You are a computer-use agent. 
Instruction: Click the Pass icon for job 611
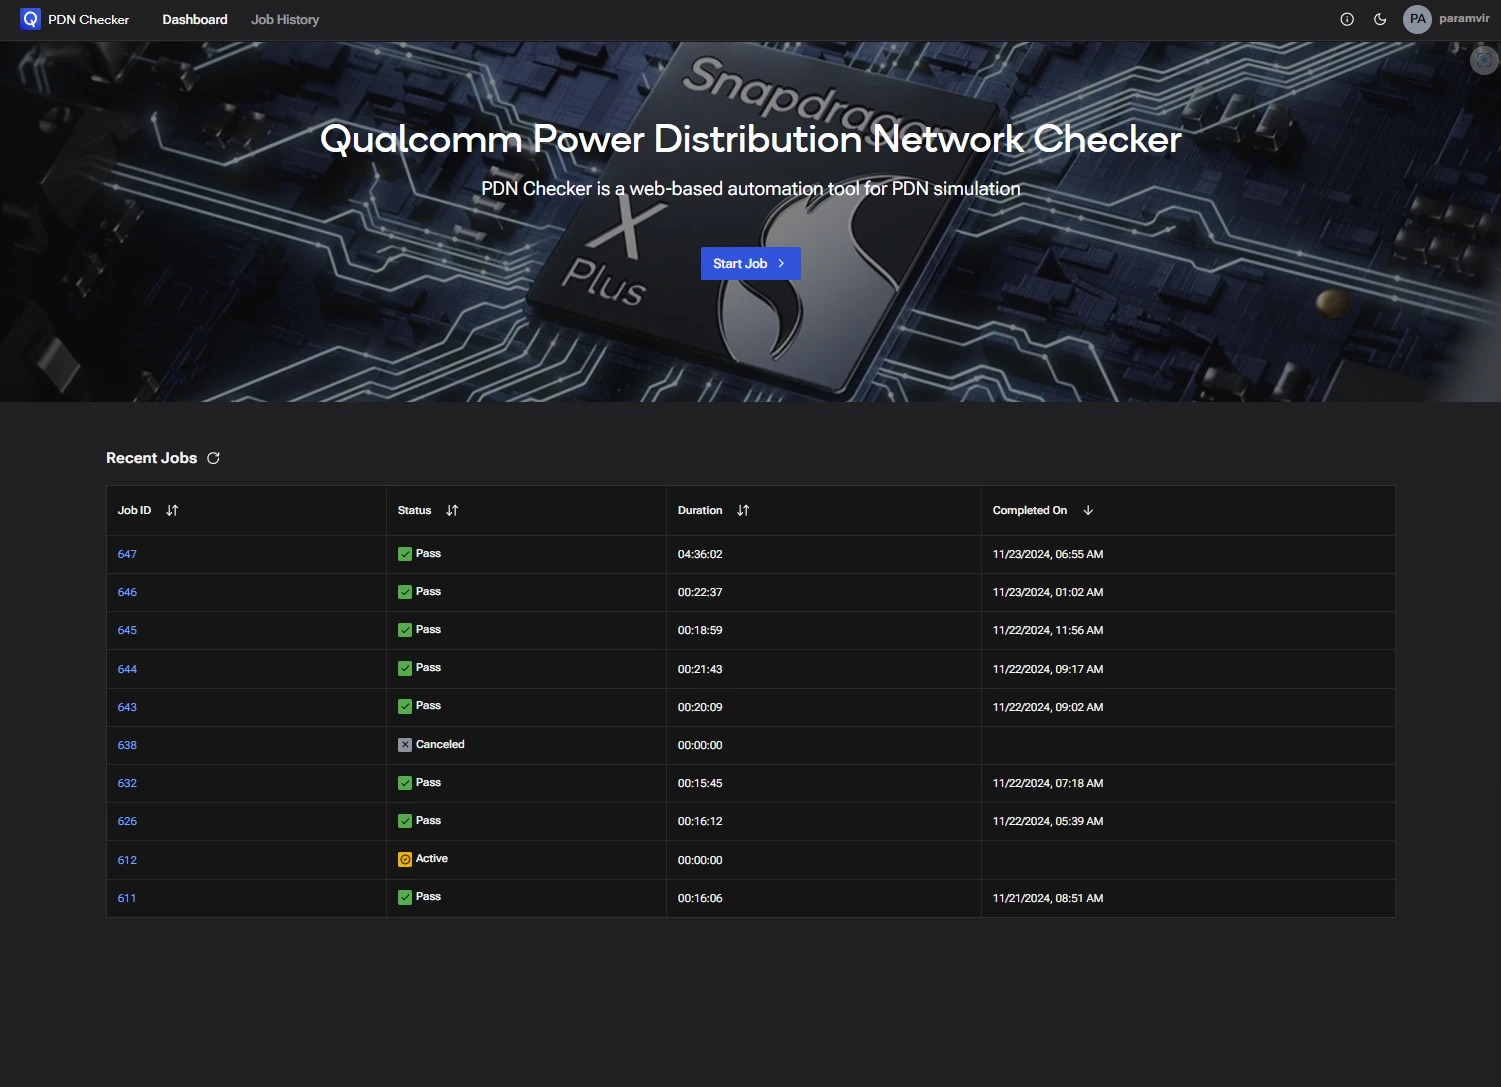coord(405,898)
